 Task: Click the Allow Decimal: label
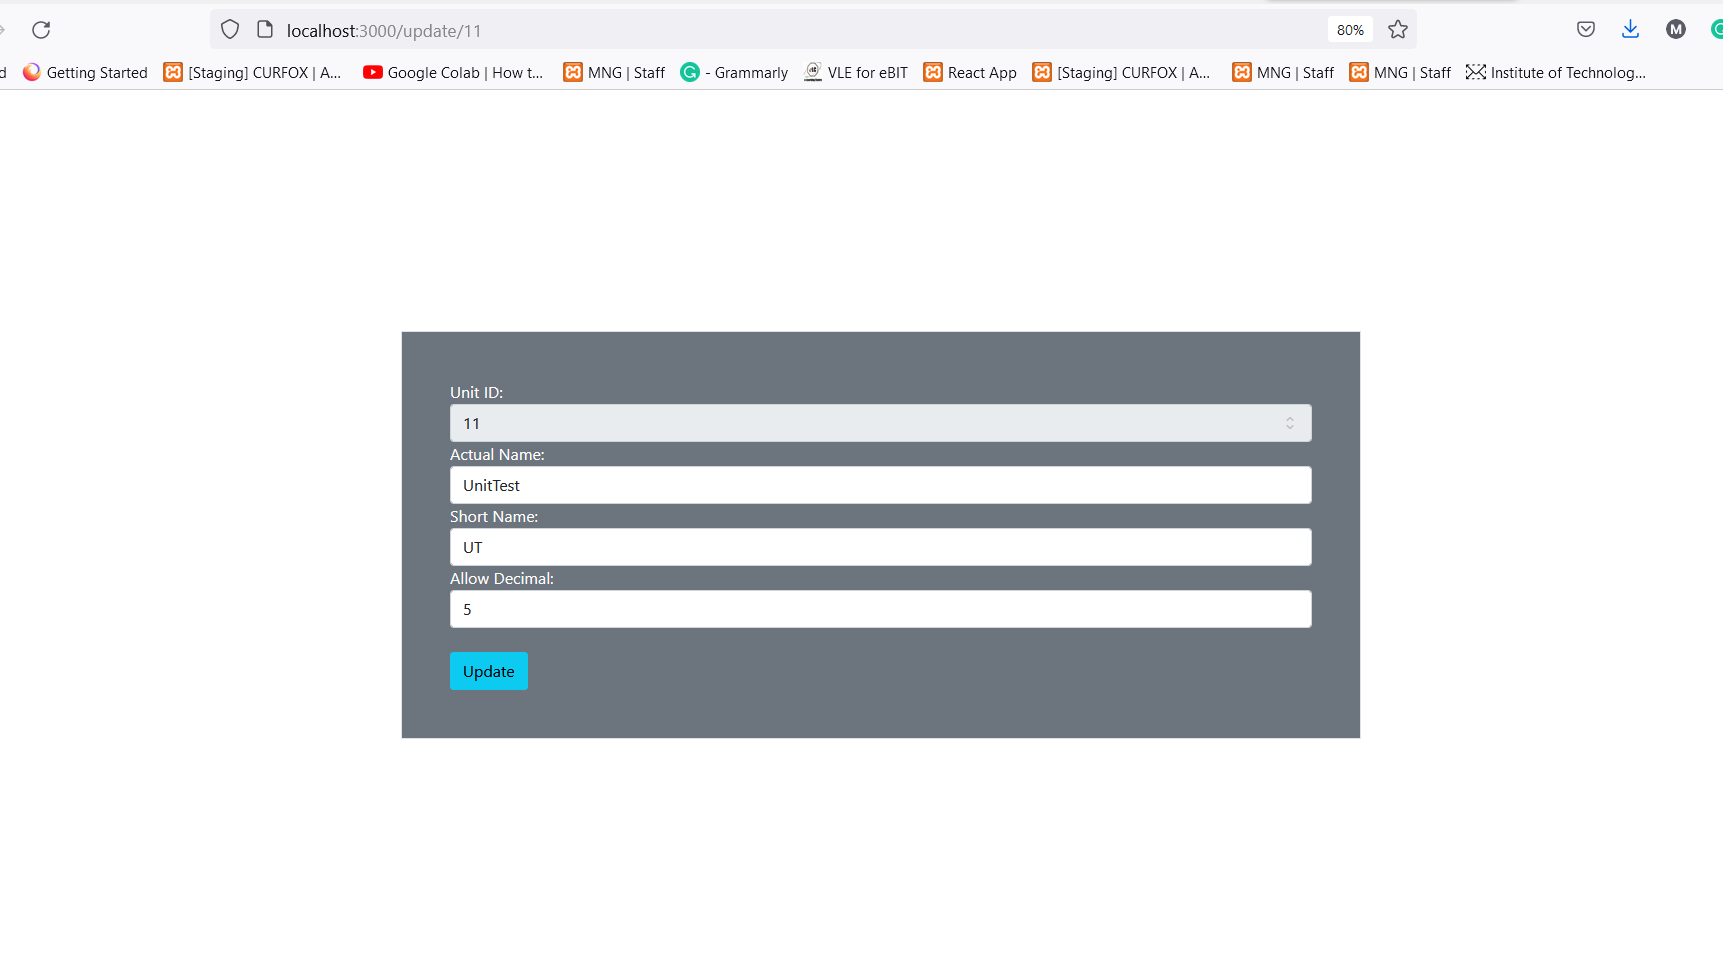[501, 579]
